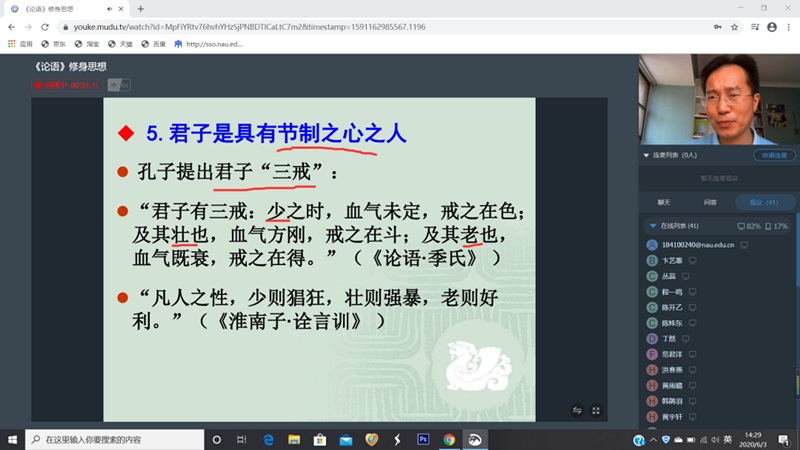
Task: Open Google Chrome from the taskbar
Action: coord(449,439)
